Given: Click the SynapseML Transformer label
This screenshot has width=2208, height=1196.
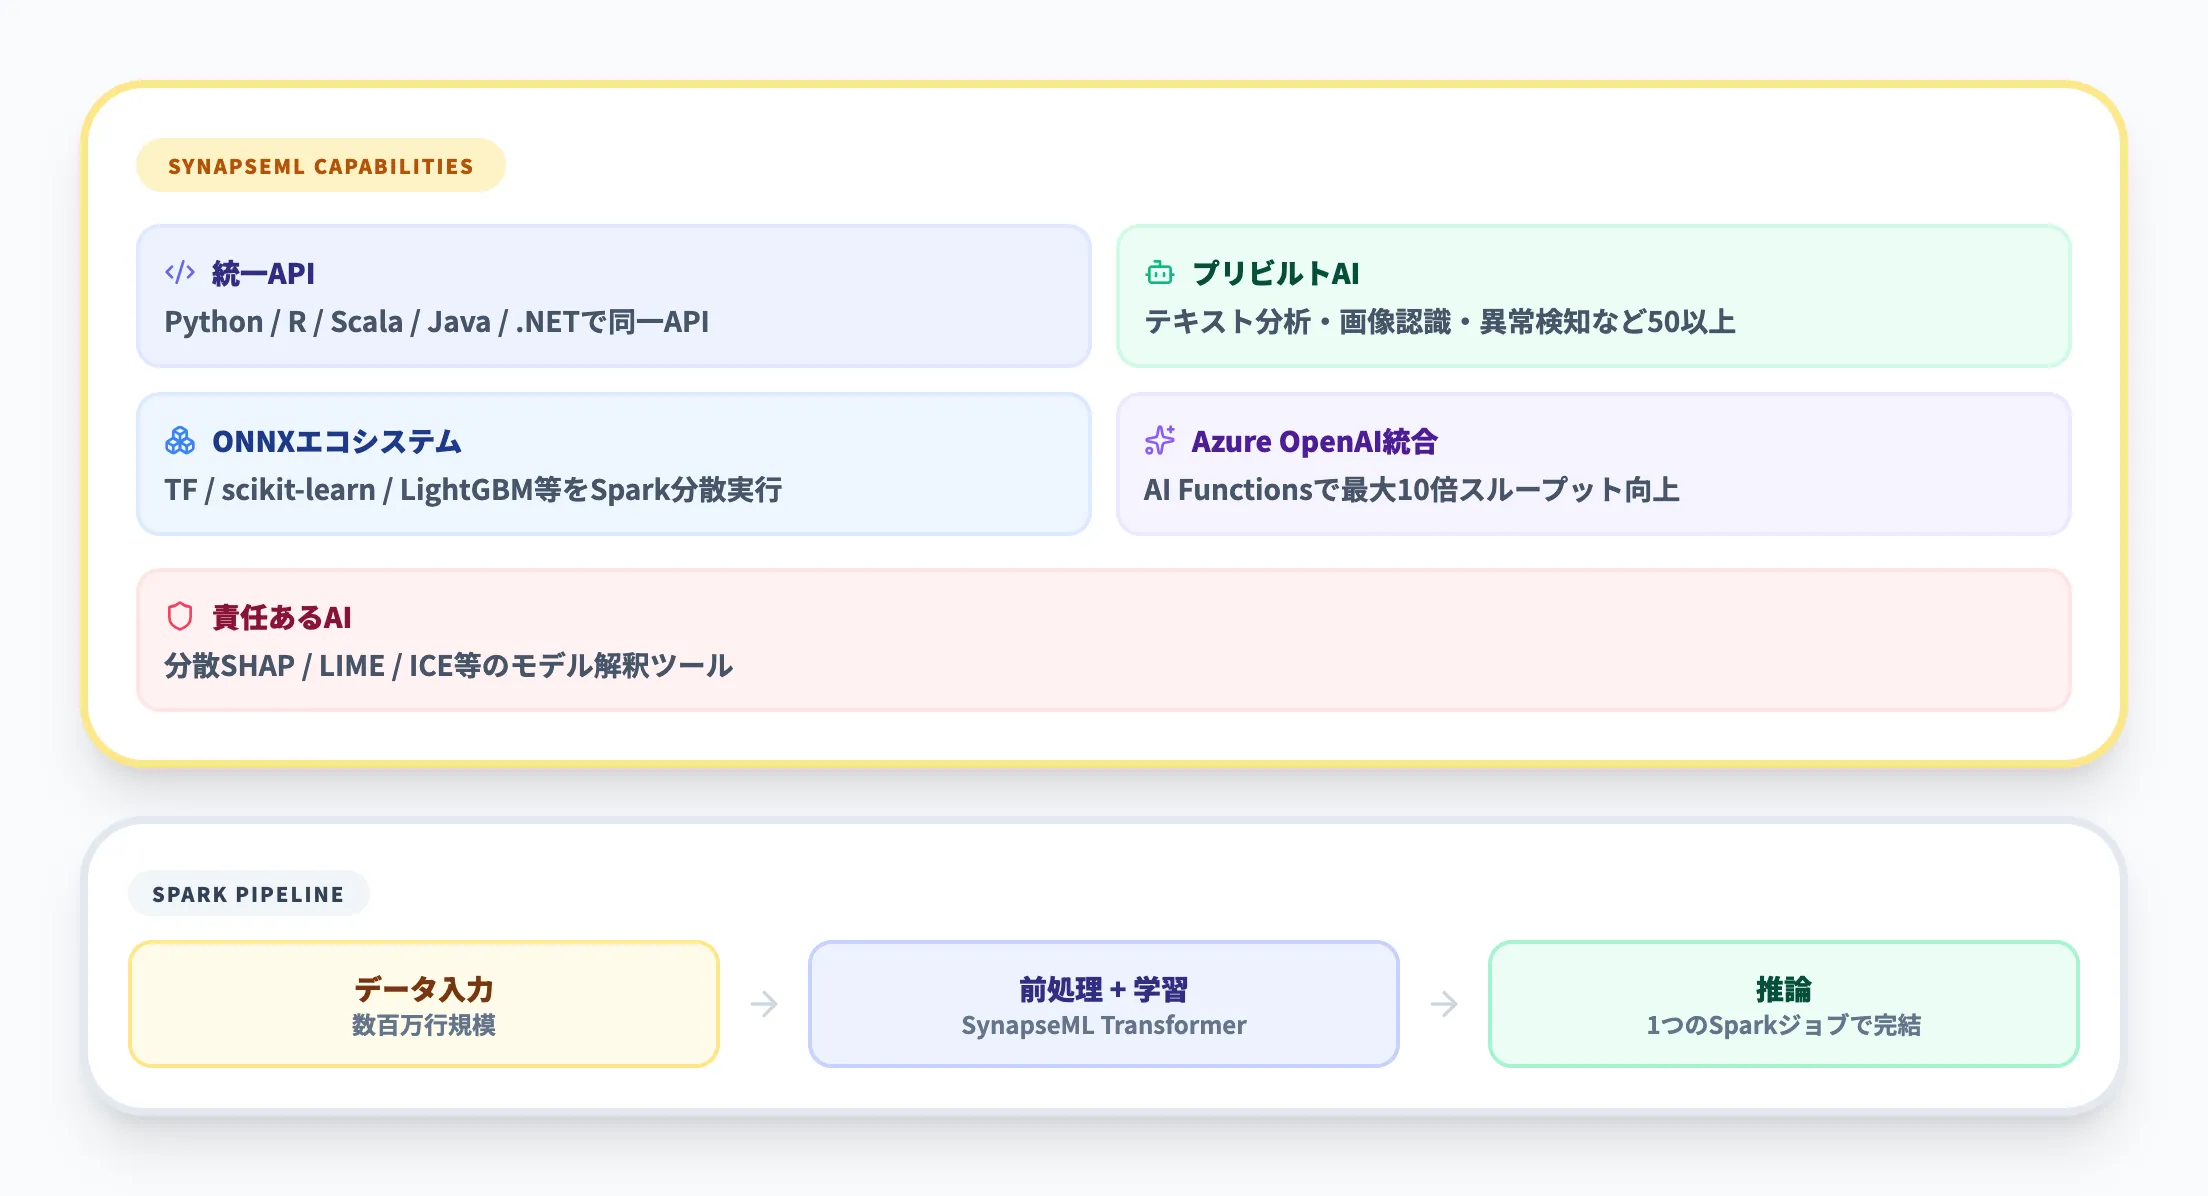Looking at the screenshot, I should [1103, 1025].
